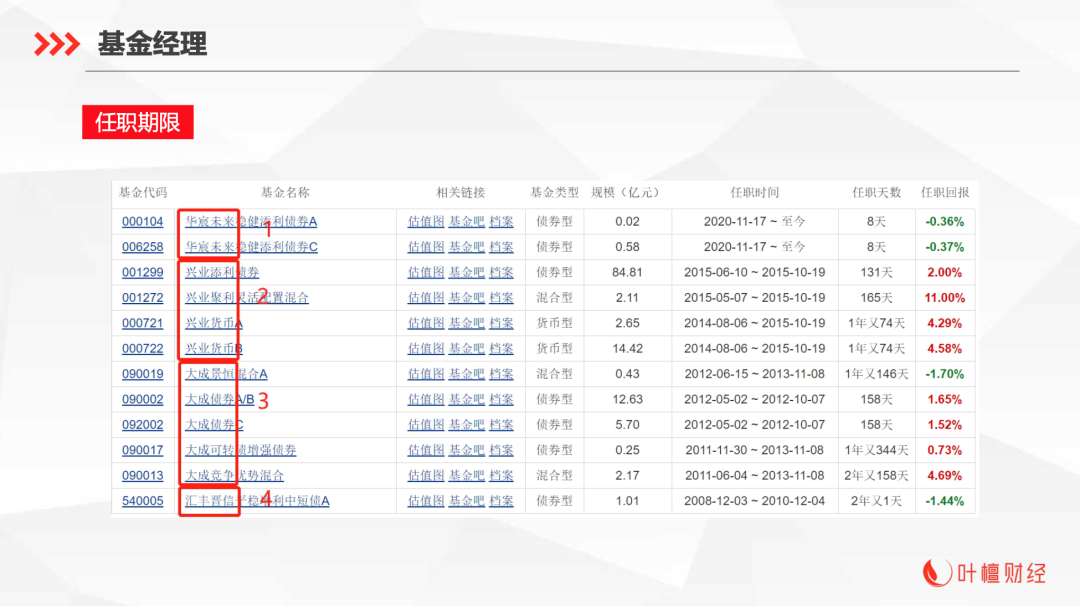Click 估值图 in the 090002 row

tap(426, 400)
